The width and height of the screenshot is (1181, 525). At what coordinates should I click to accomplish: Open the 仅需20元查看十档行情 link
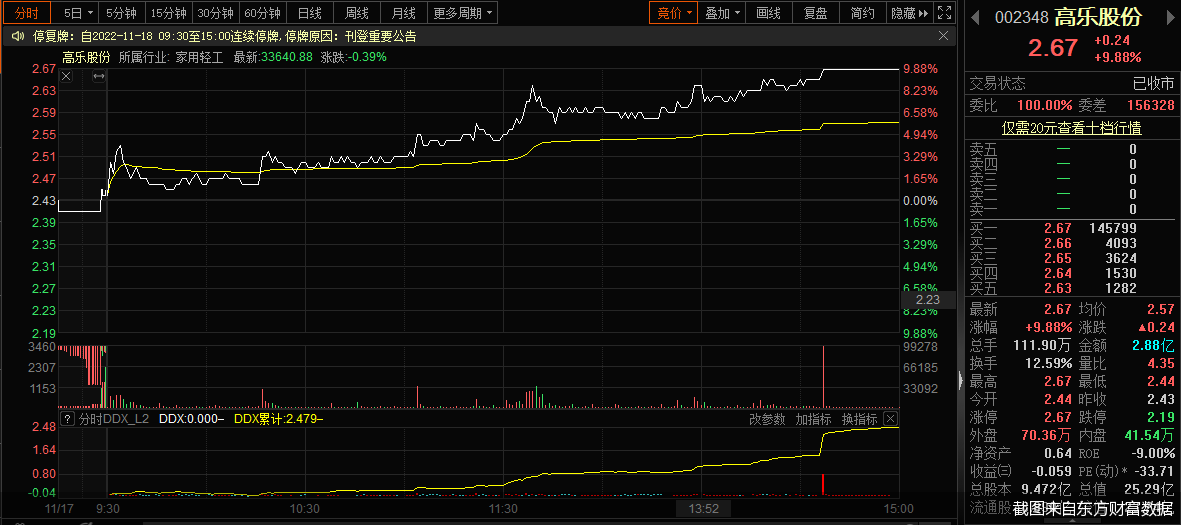1072,128
